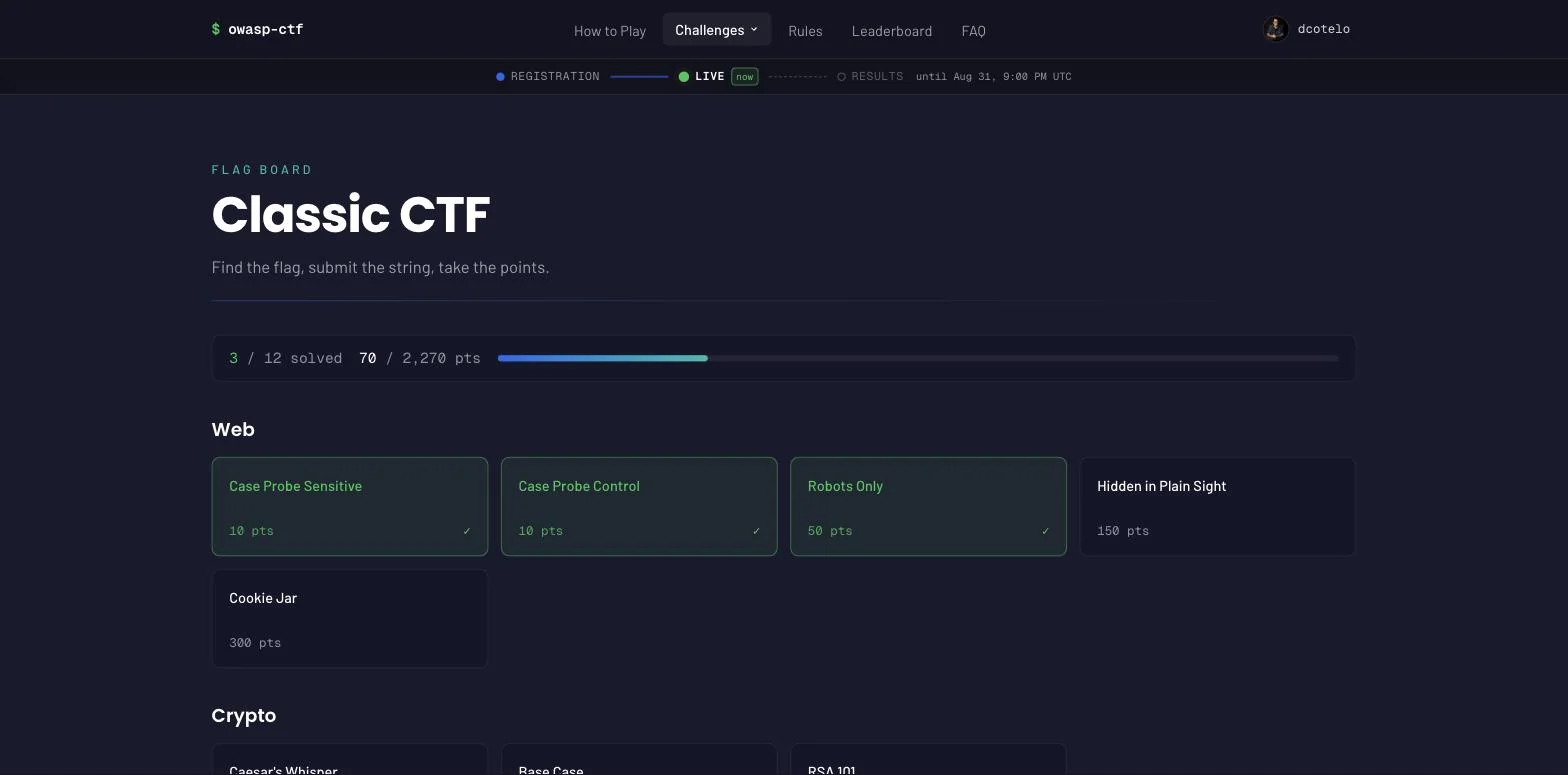Open the Robots Only challenge
This screenshot has height=775, width=1568.
928,507
